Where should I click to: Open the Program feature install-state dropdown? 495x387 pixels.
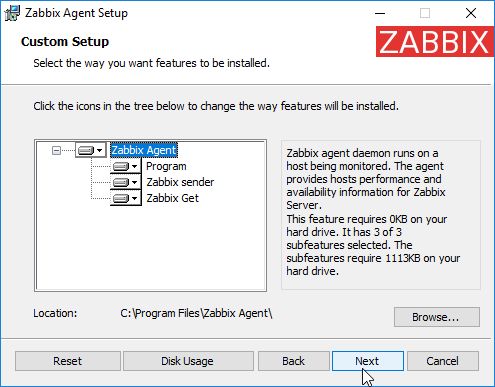[x=126, y=166]
